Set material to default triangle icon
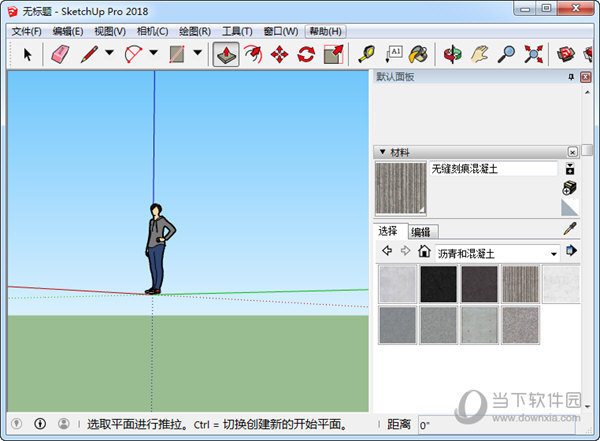 pyautogui.click(x=570, y=207)
